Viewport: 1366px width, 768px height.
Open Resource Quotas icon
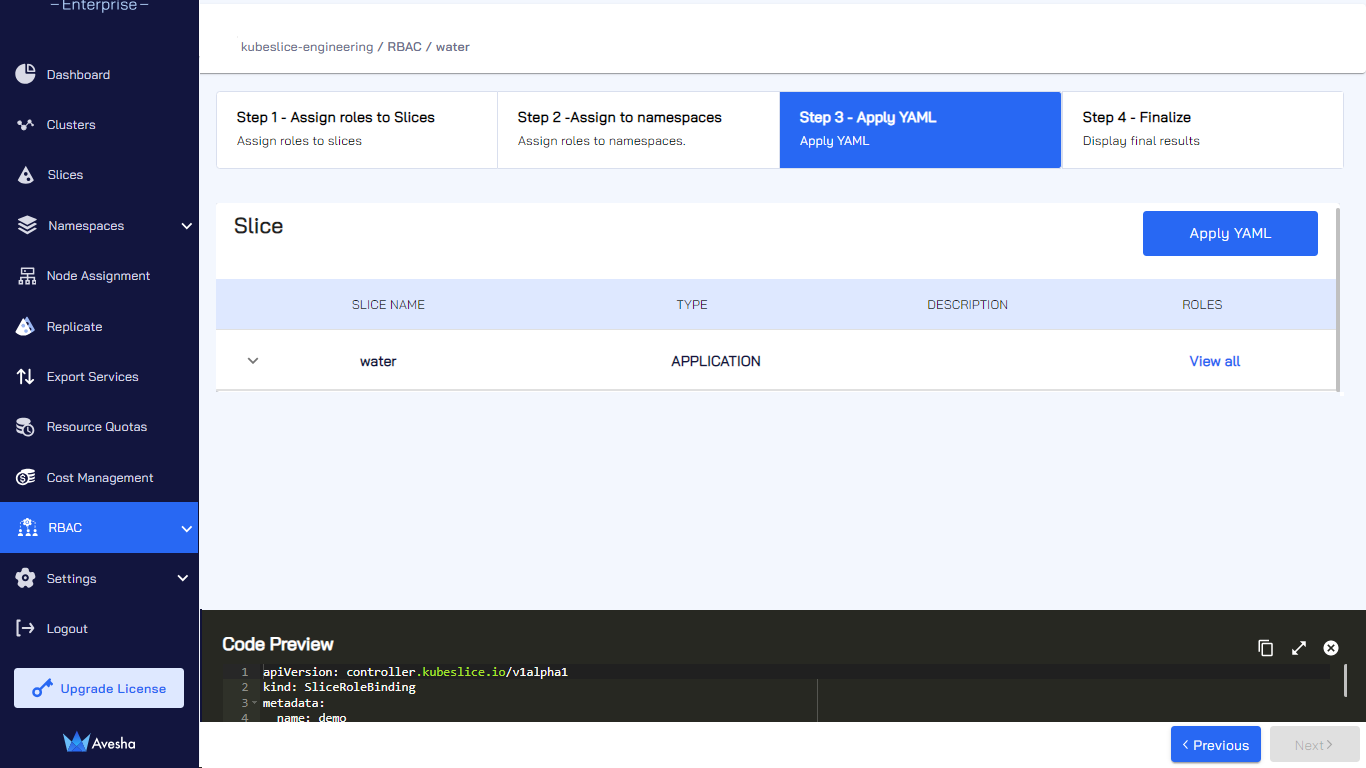tap(26, 427)
